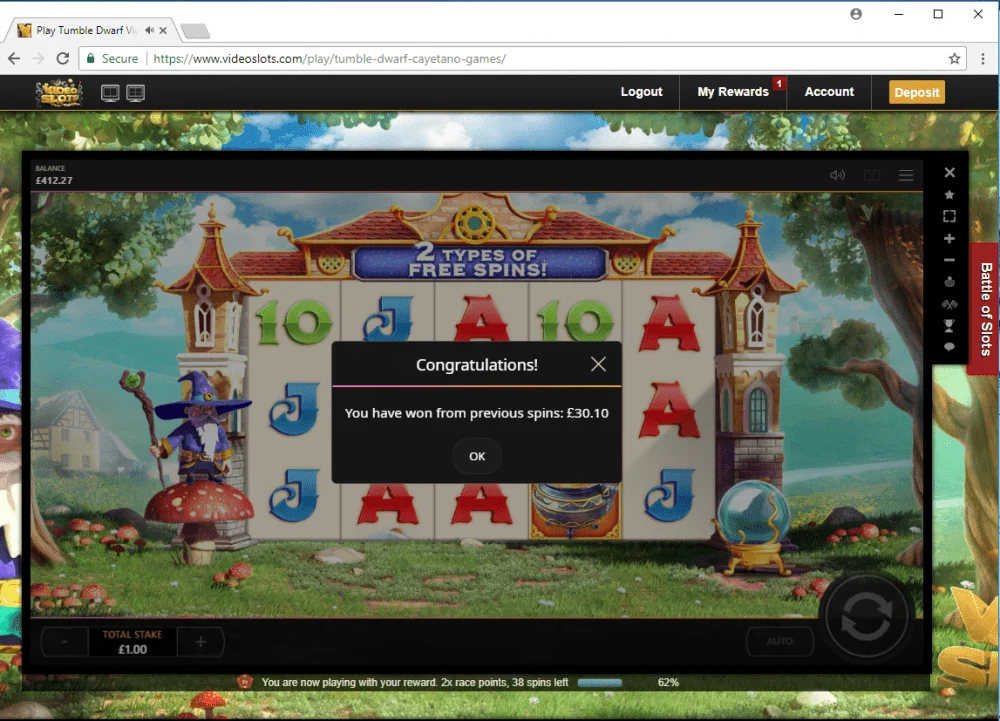The image size is (1000, 721).
Task: View Secure site connection info
Action: (x=112, y=59)
